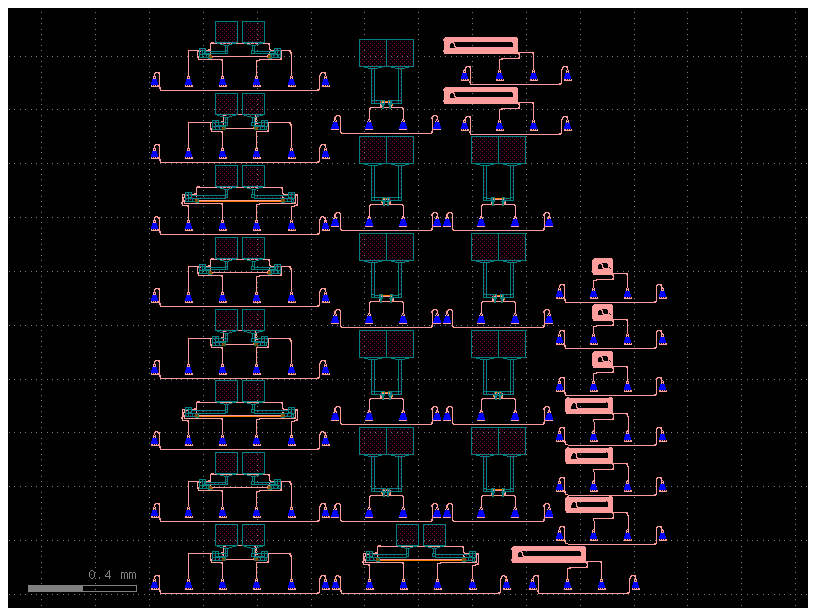The height and width of the screenshot is (616, 816).
Task: Expand the second pink racetrack below the top one
Action: [478, 96]
